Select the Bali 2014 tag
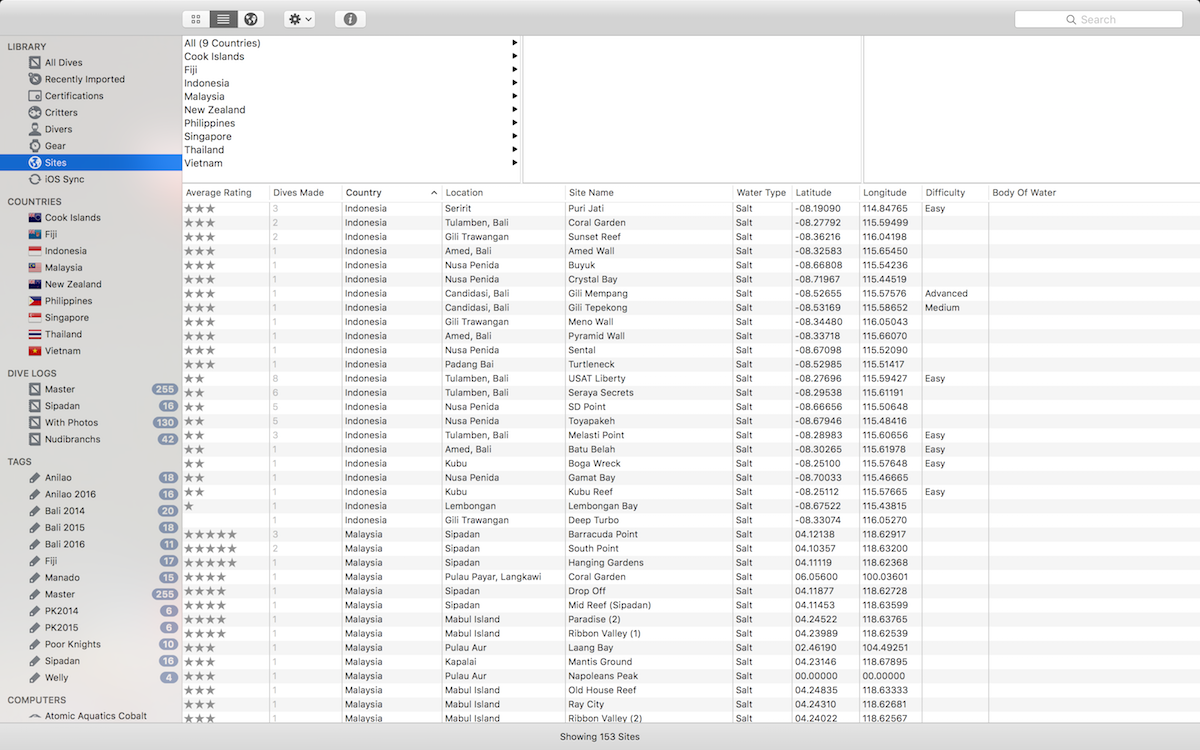The width and height of the screenshot is (1200, 750). [91, 511]
